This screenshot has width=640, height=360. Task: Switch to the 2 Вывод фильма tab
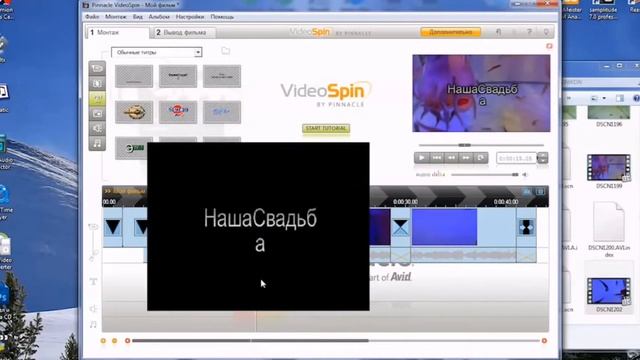tap(183, 32)
